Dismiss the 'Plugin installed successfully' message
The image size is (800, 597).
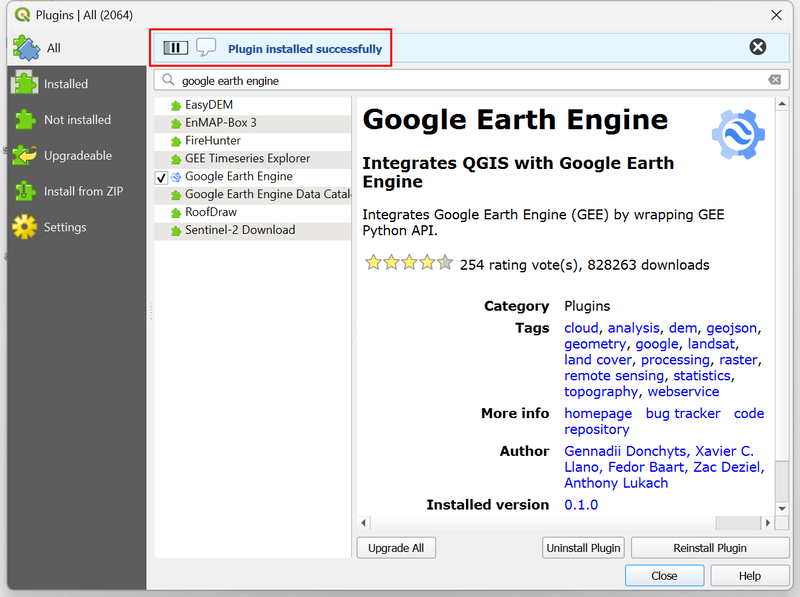point(758,47)
